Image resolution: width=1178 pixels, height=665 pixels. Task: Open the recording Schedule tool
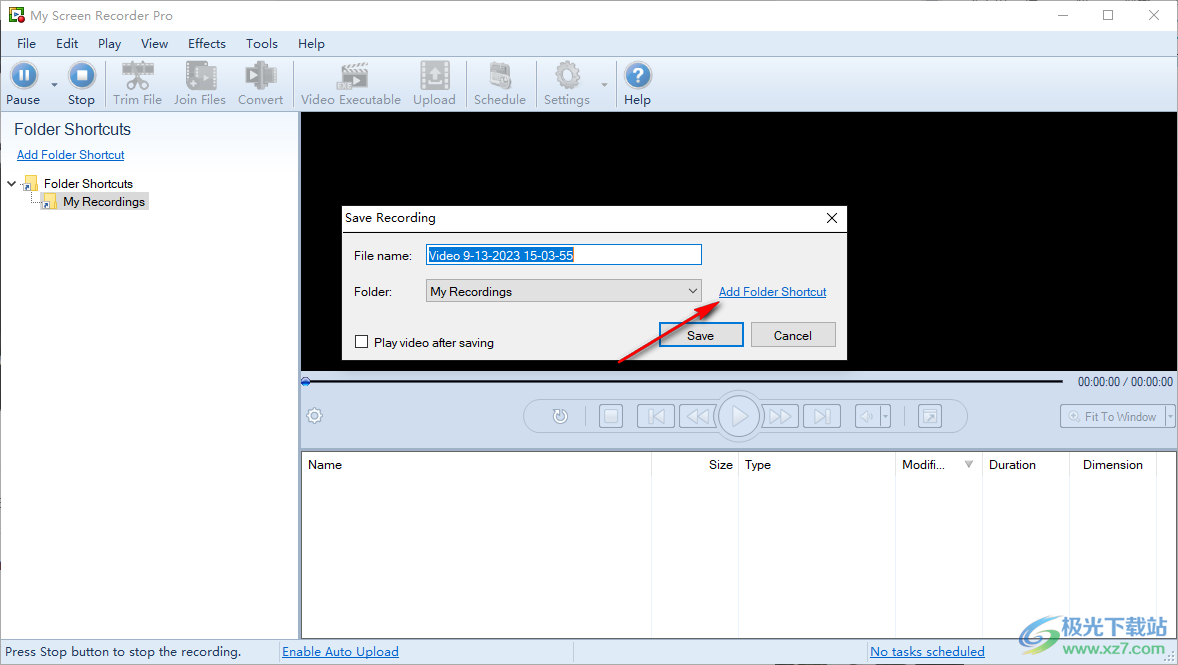[x=500, y=83]
